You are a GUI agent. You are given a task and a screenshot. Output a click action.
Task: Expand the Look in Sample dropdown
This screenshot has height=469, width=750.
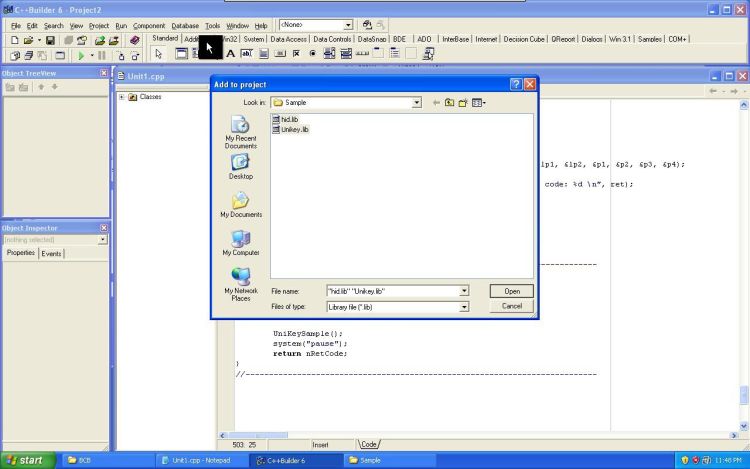click(417, 102)
